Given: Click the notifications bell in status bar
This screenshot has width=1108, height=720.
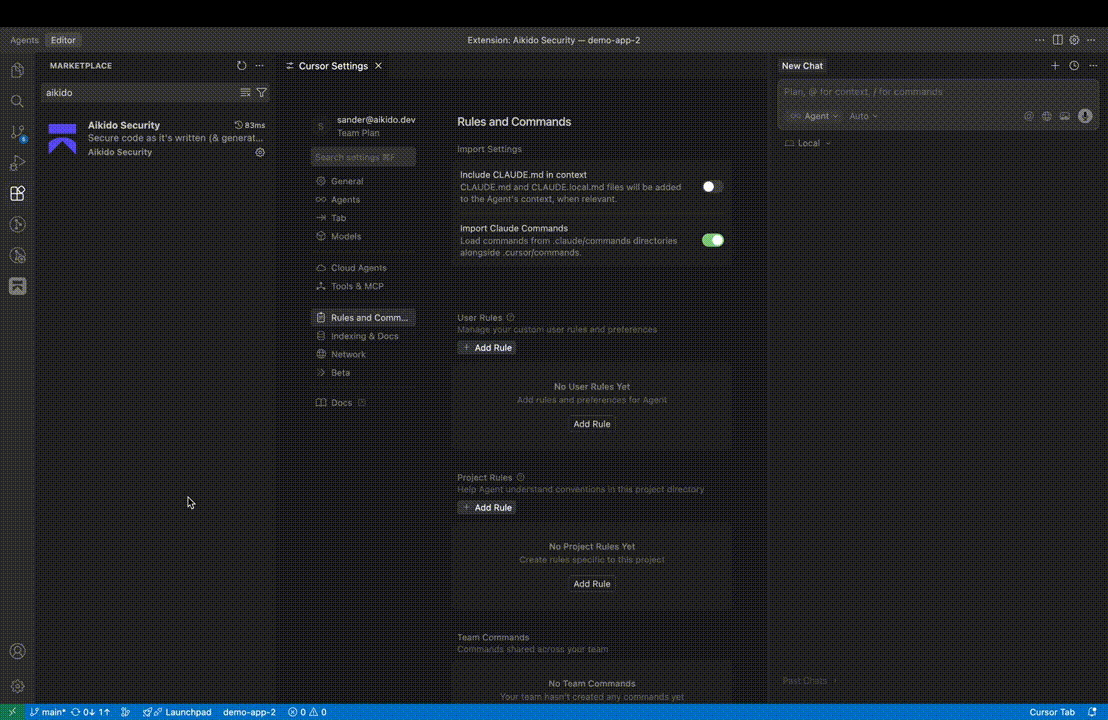Looking at the screenshot, I should (x=1092, y=712).
